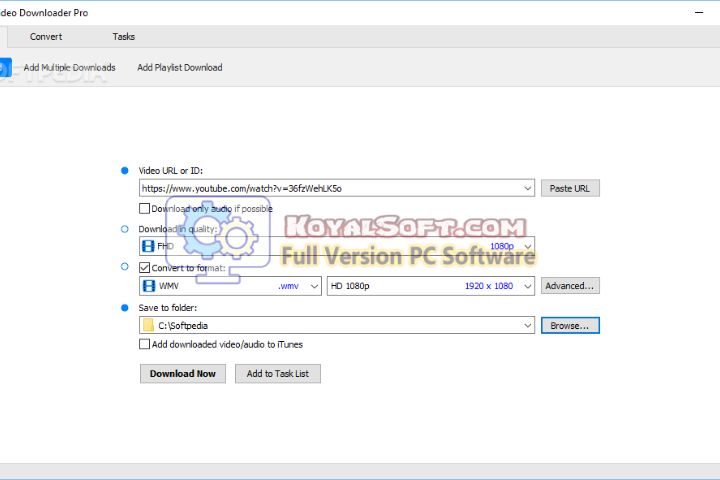The height and width of the screenshot is (480, 720).
Task: Click the Download Now button
Action: click(183, 374)
